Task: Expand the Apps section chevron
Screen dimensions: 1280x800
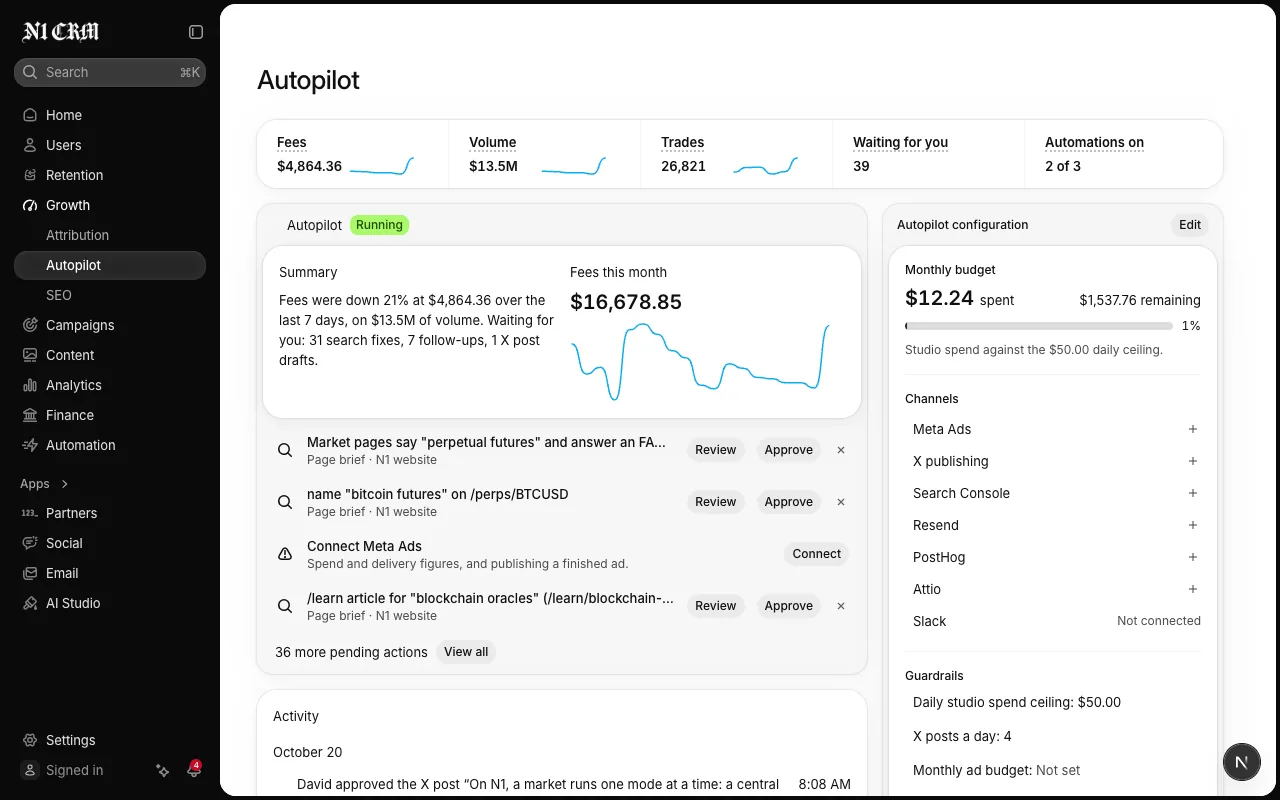Action: [65, 484]
